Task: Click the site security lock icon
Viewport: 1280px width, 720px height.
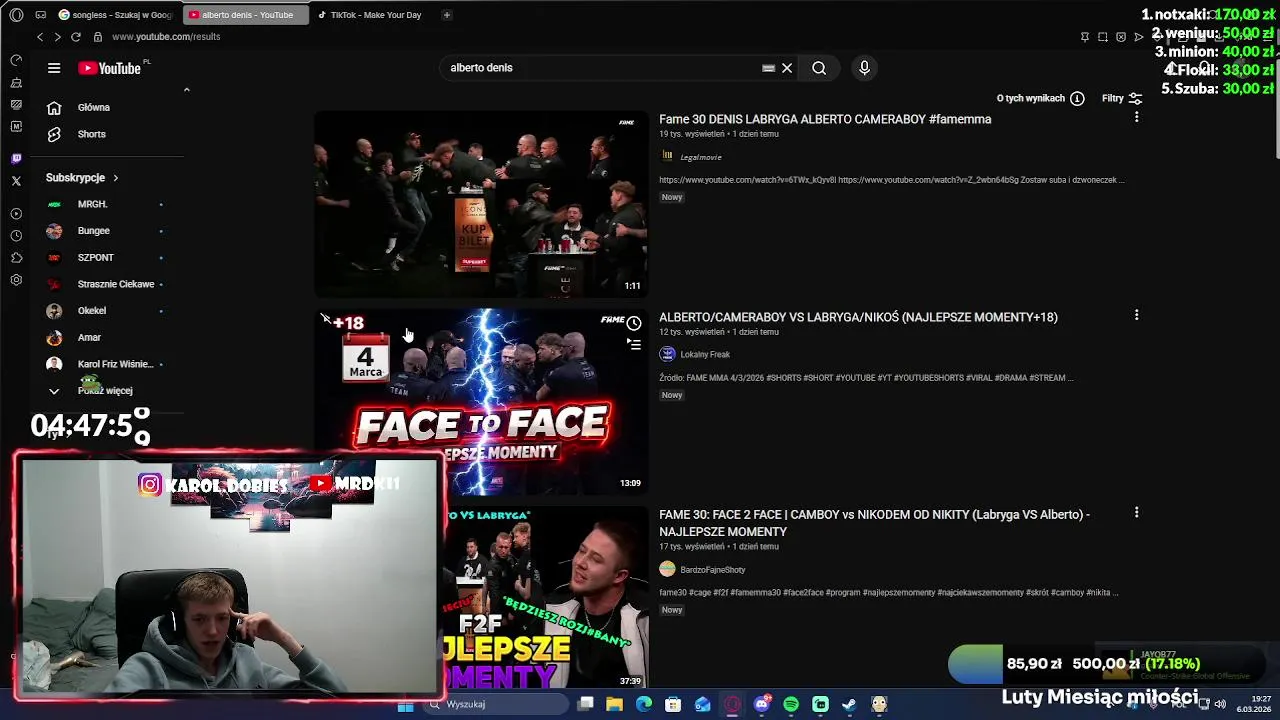Action: coord(97,37)
